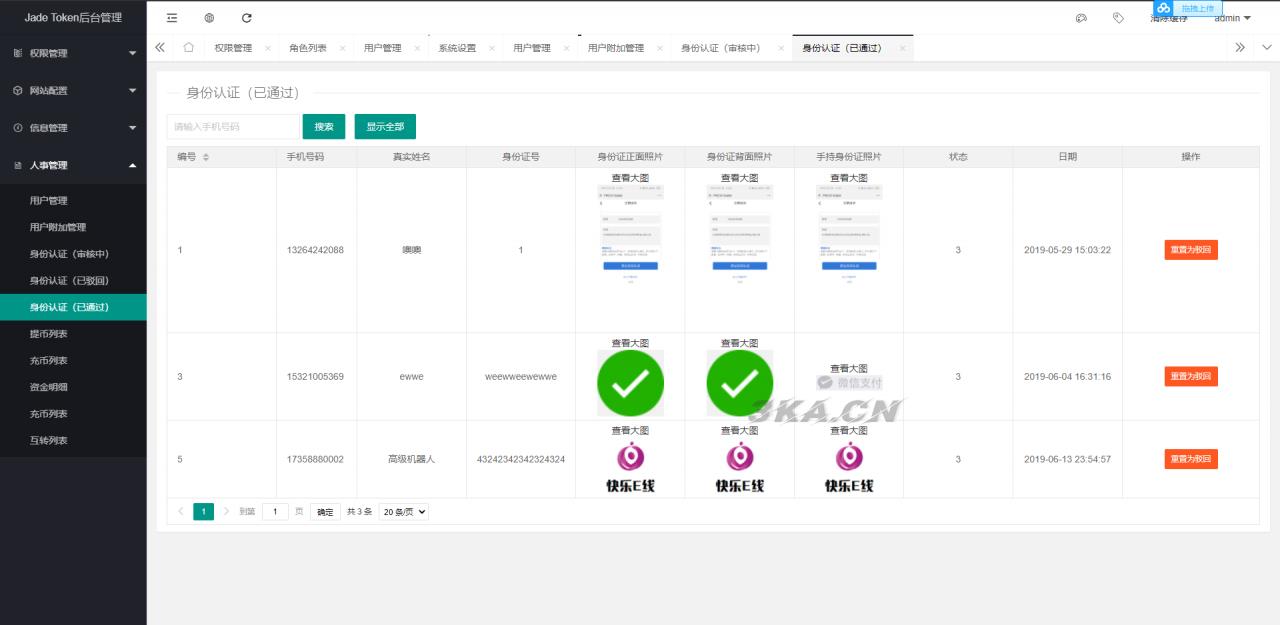Click the pagination 确定 button
Image resolution: width=1280 pixels, height=625 pixels.
pyautogui.click(x=325, y=511)
